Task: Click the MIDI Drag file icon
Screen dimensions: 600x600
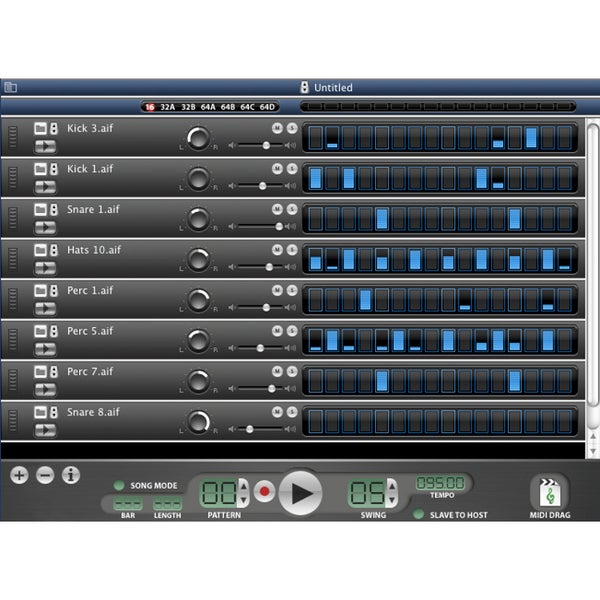Action: [x=550, y=492]
